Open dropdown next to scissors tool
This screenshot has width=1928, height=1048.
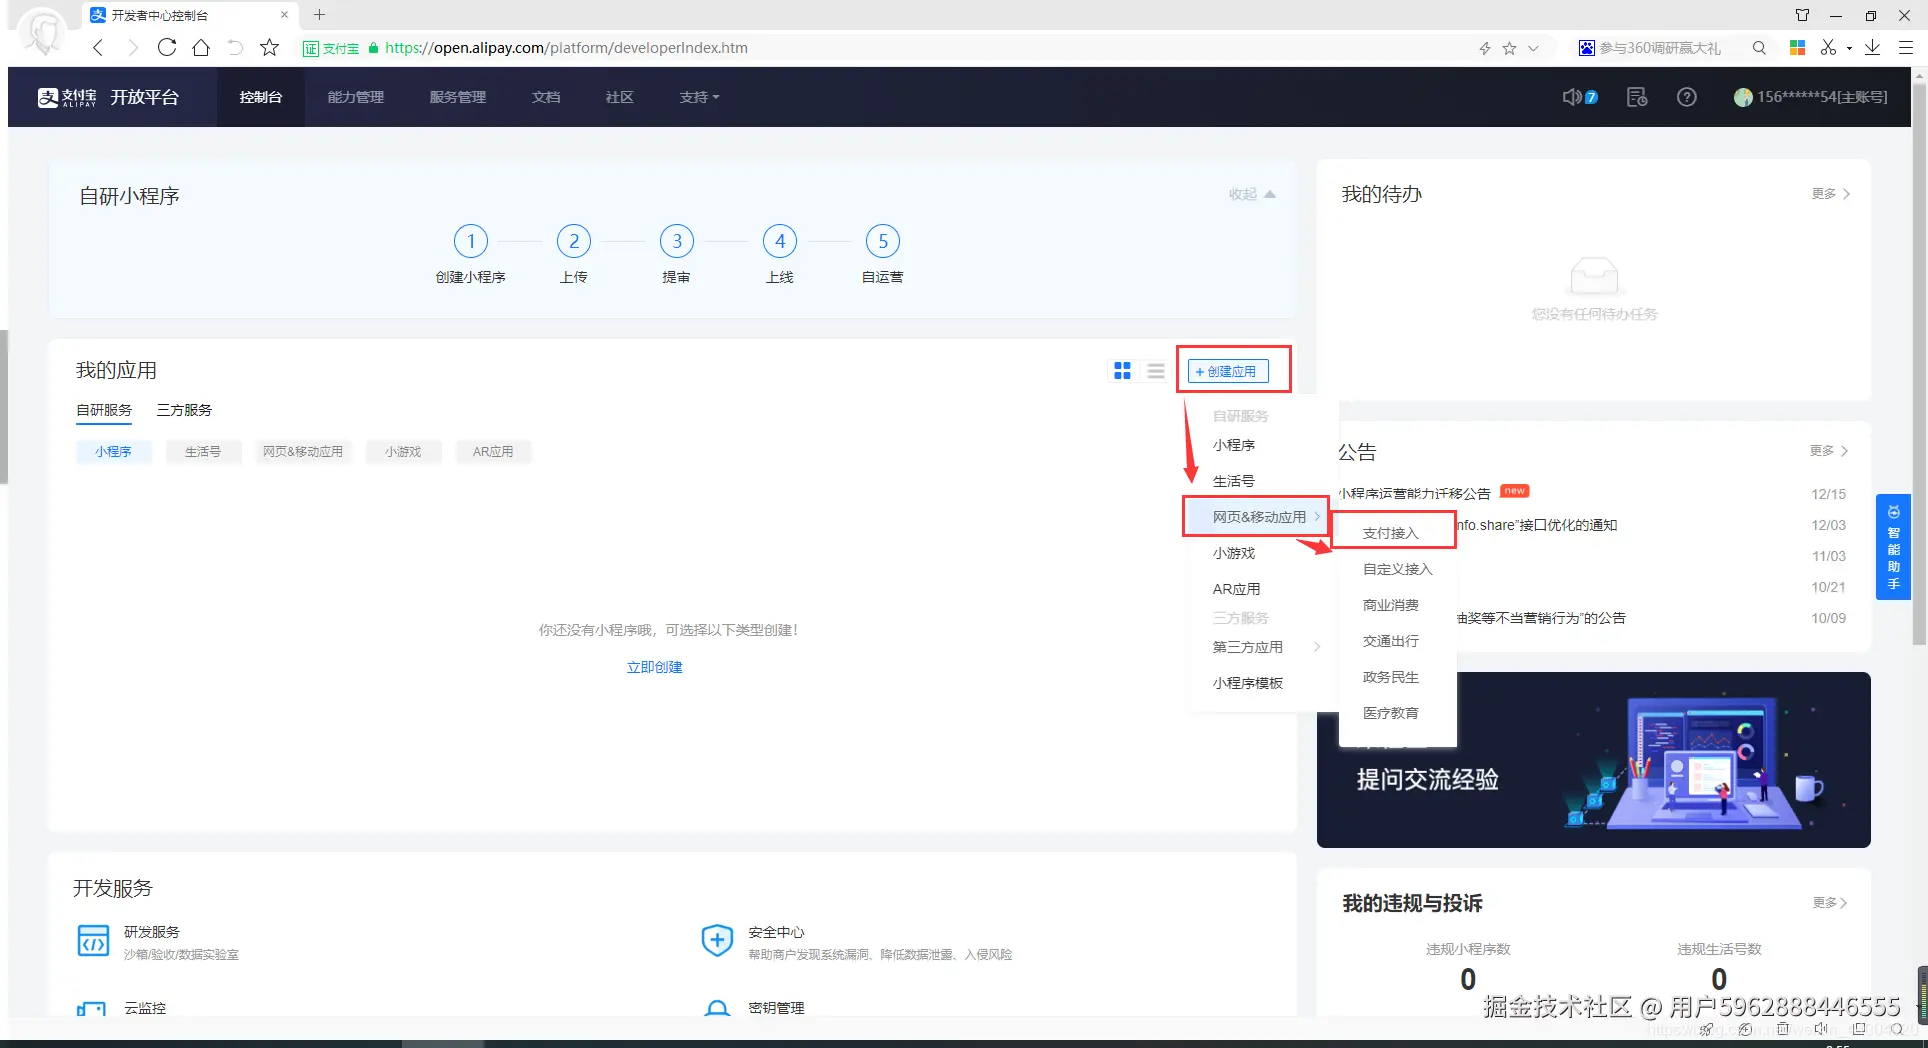point(1849,47)
